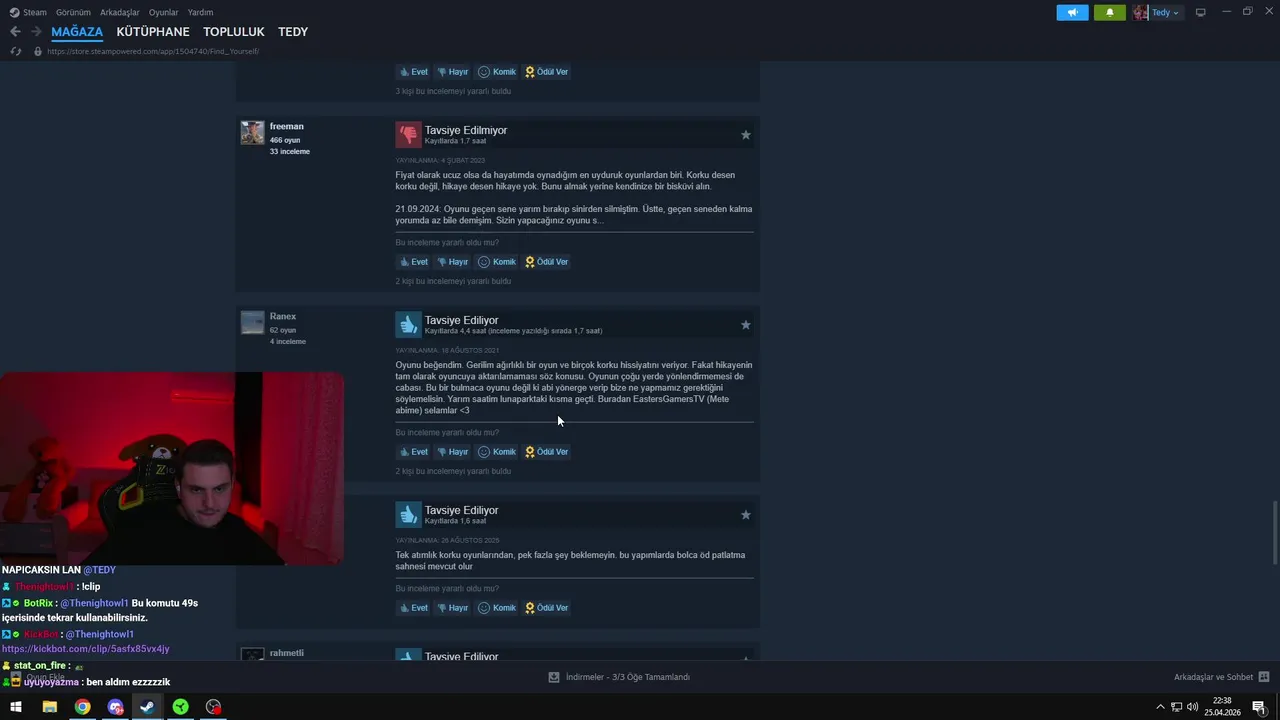Click the star icon on Ranex's review
1280x720 pixels.
click(745, 325)
